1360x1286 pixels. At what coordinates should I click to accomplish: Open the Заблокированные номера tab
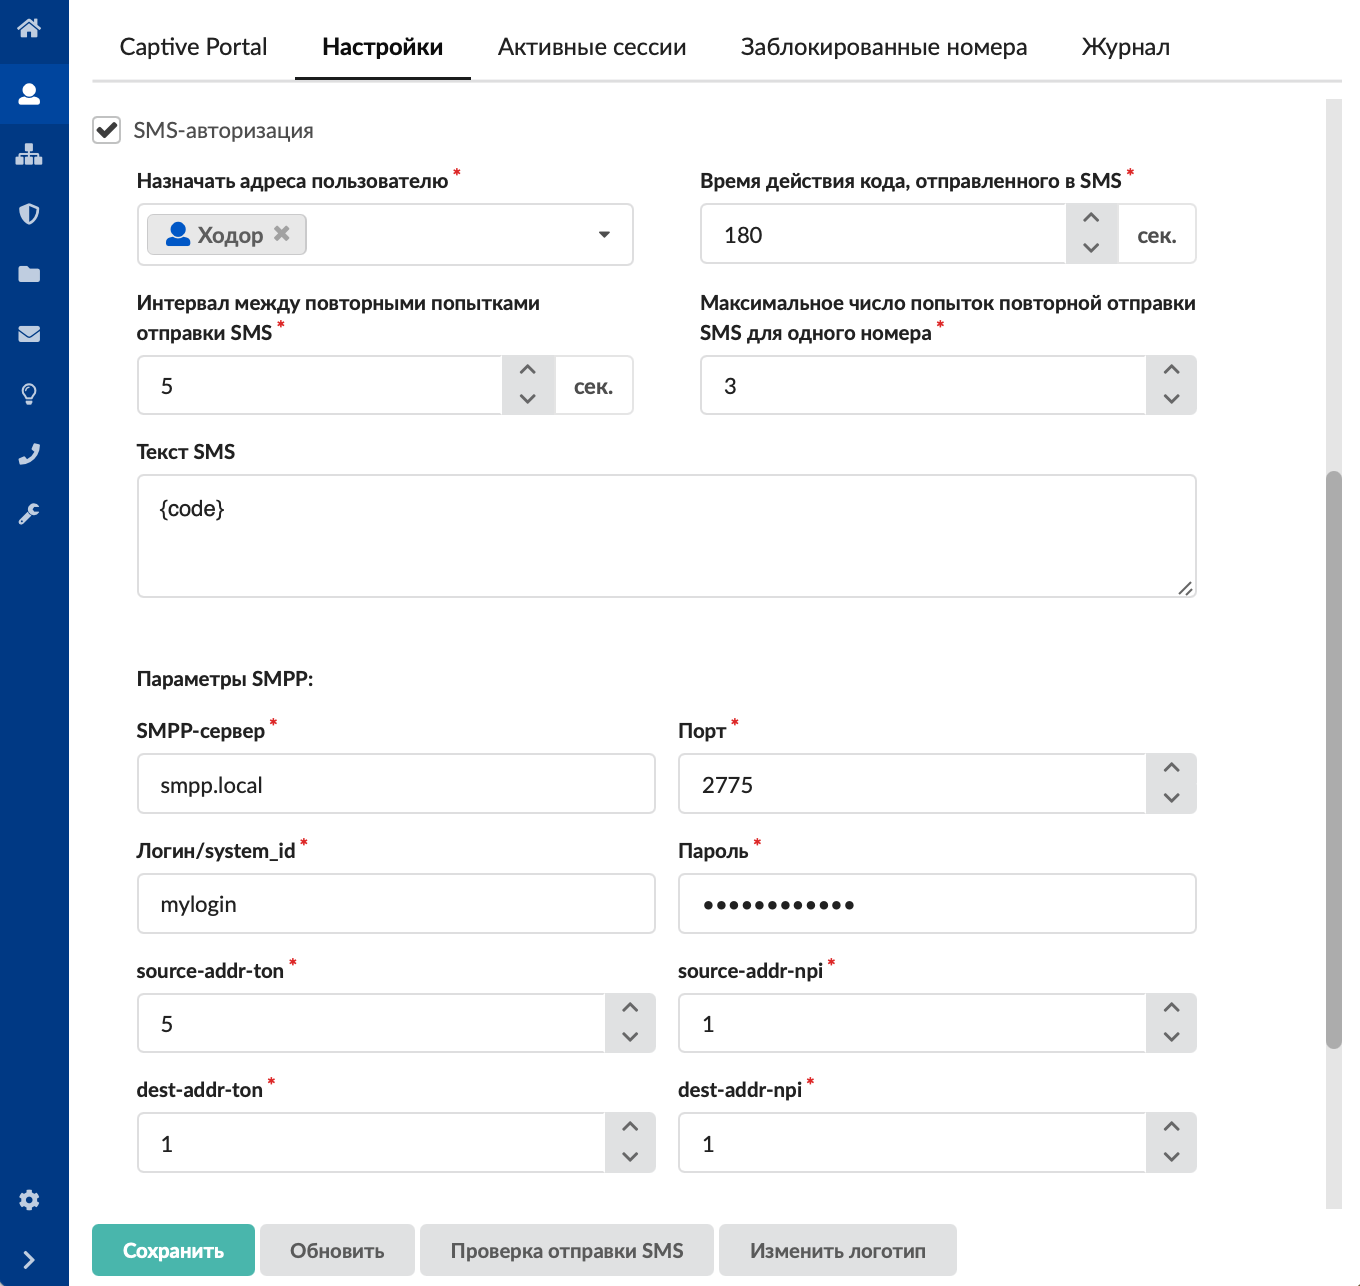883,47
